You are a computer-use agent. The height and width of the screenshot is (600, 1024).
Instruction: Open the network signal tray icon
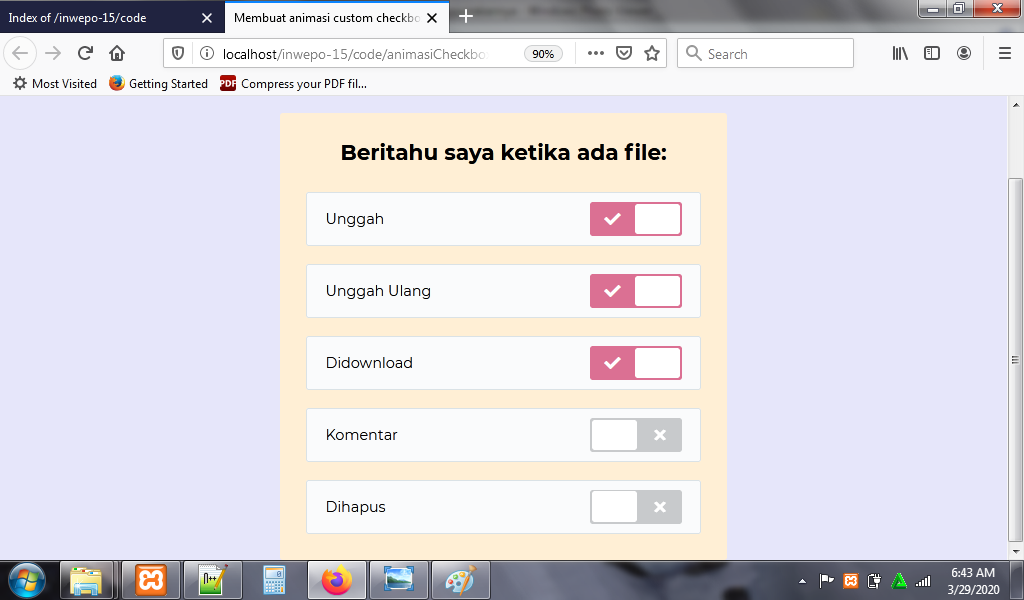[923, 580]
